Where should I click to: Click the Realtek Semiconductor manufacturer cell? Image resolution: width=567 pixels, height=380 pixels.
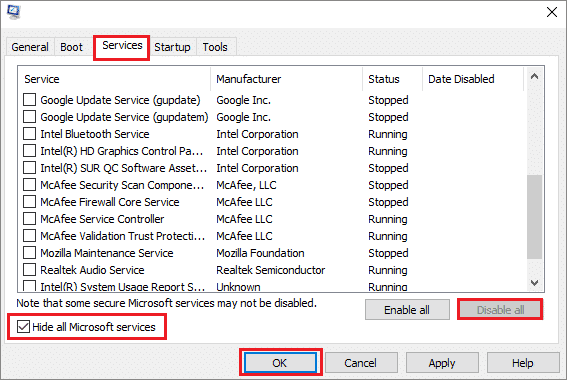[x=270, y=270]
